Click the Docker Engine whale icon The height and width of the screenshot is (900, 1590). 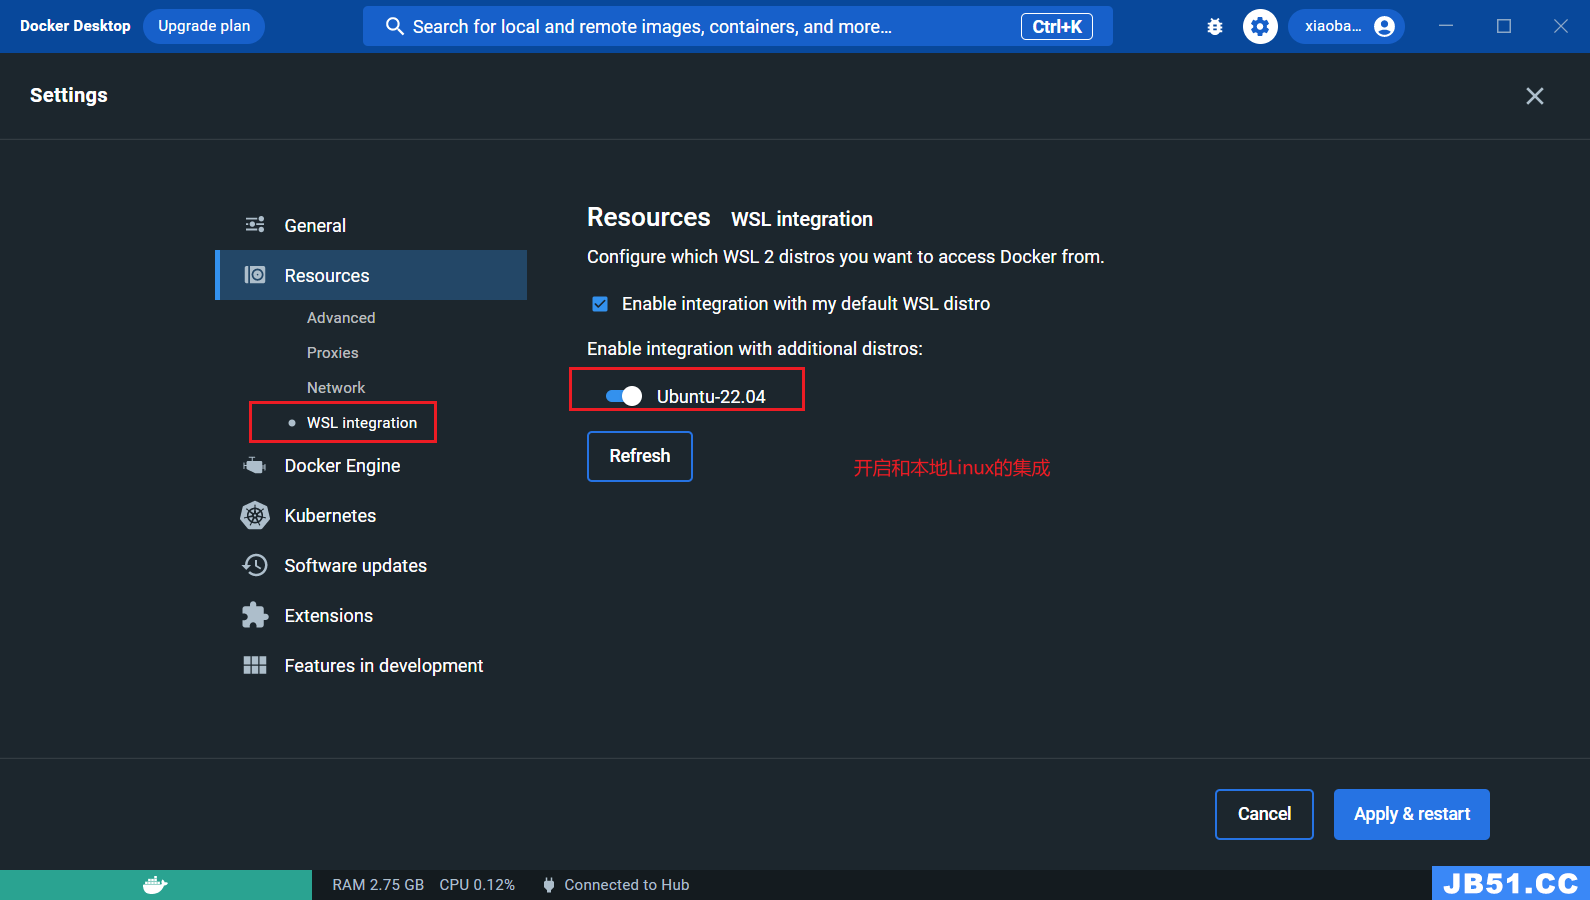[255, 465]
